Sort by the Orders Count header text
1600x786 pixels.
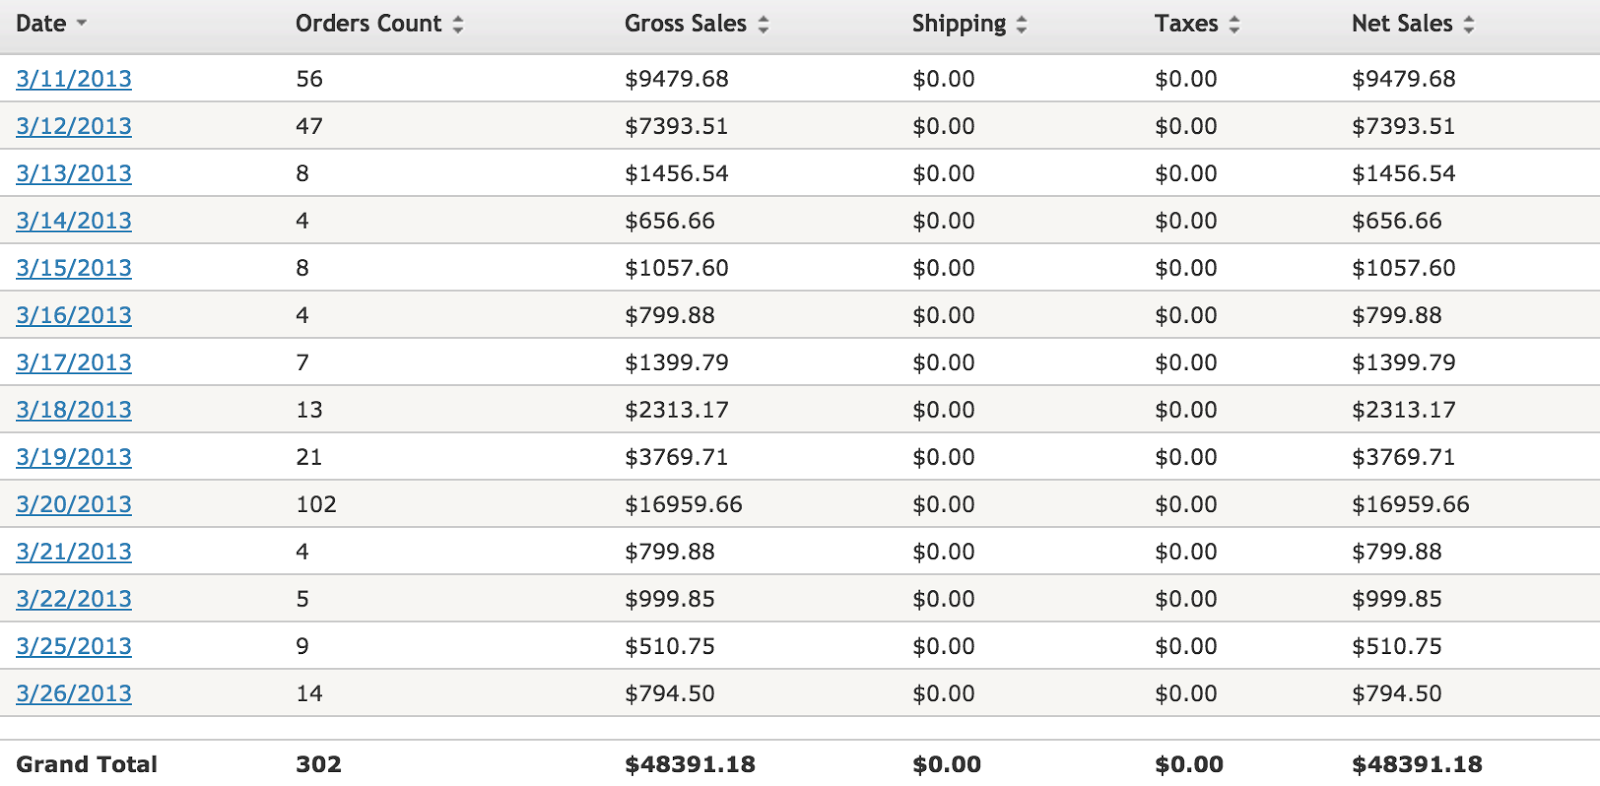click(368, 24)
